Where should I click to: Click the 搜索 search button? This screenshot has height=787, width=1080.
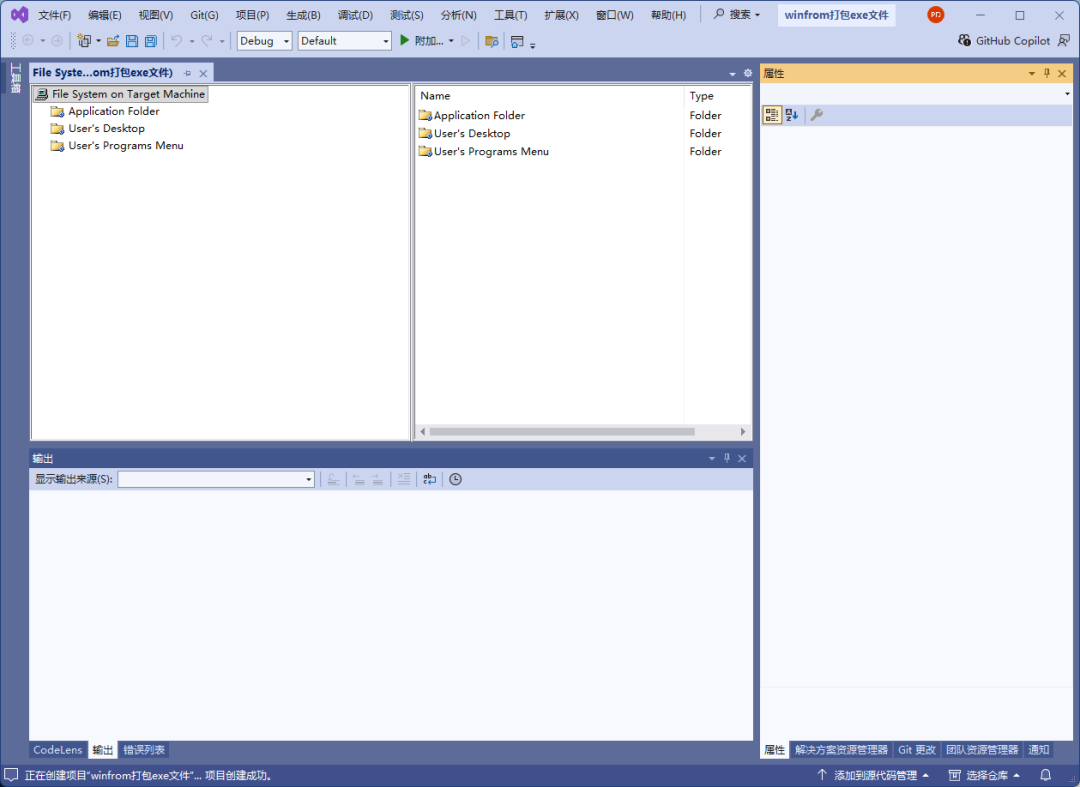(x=737, y=14)
